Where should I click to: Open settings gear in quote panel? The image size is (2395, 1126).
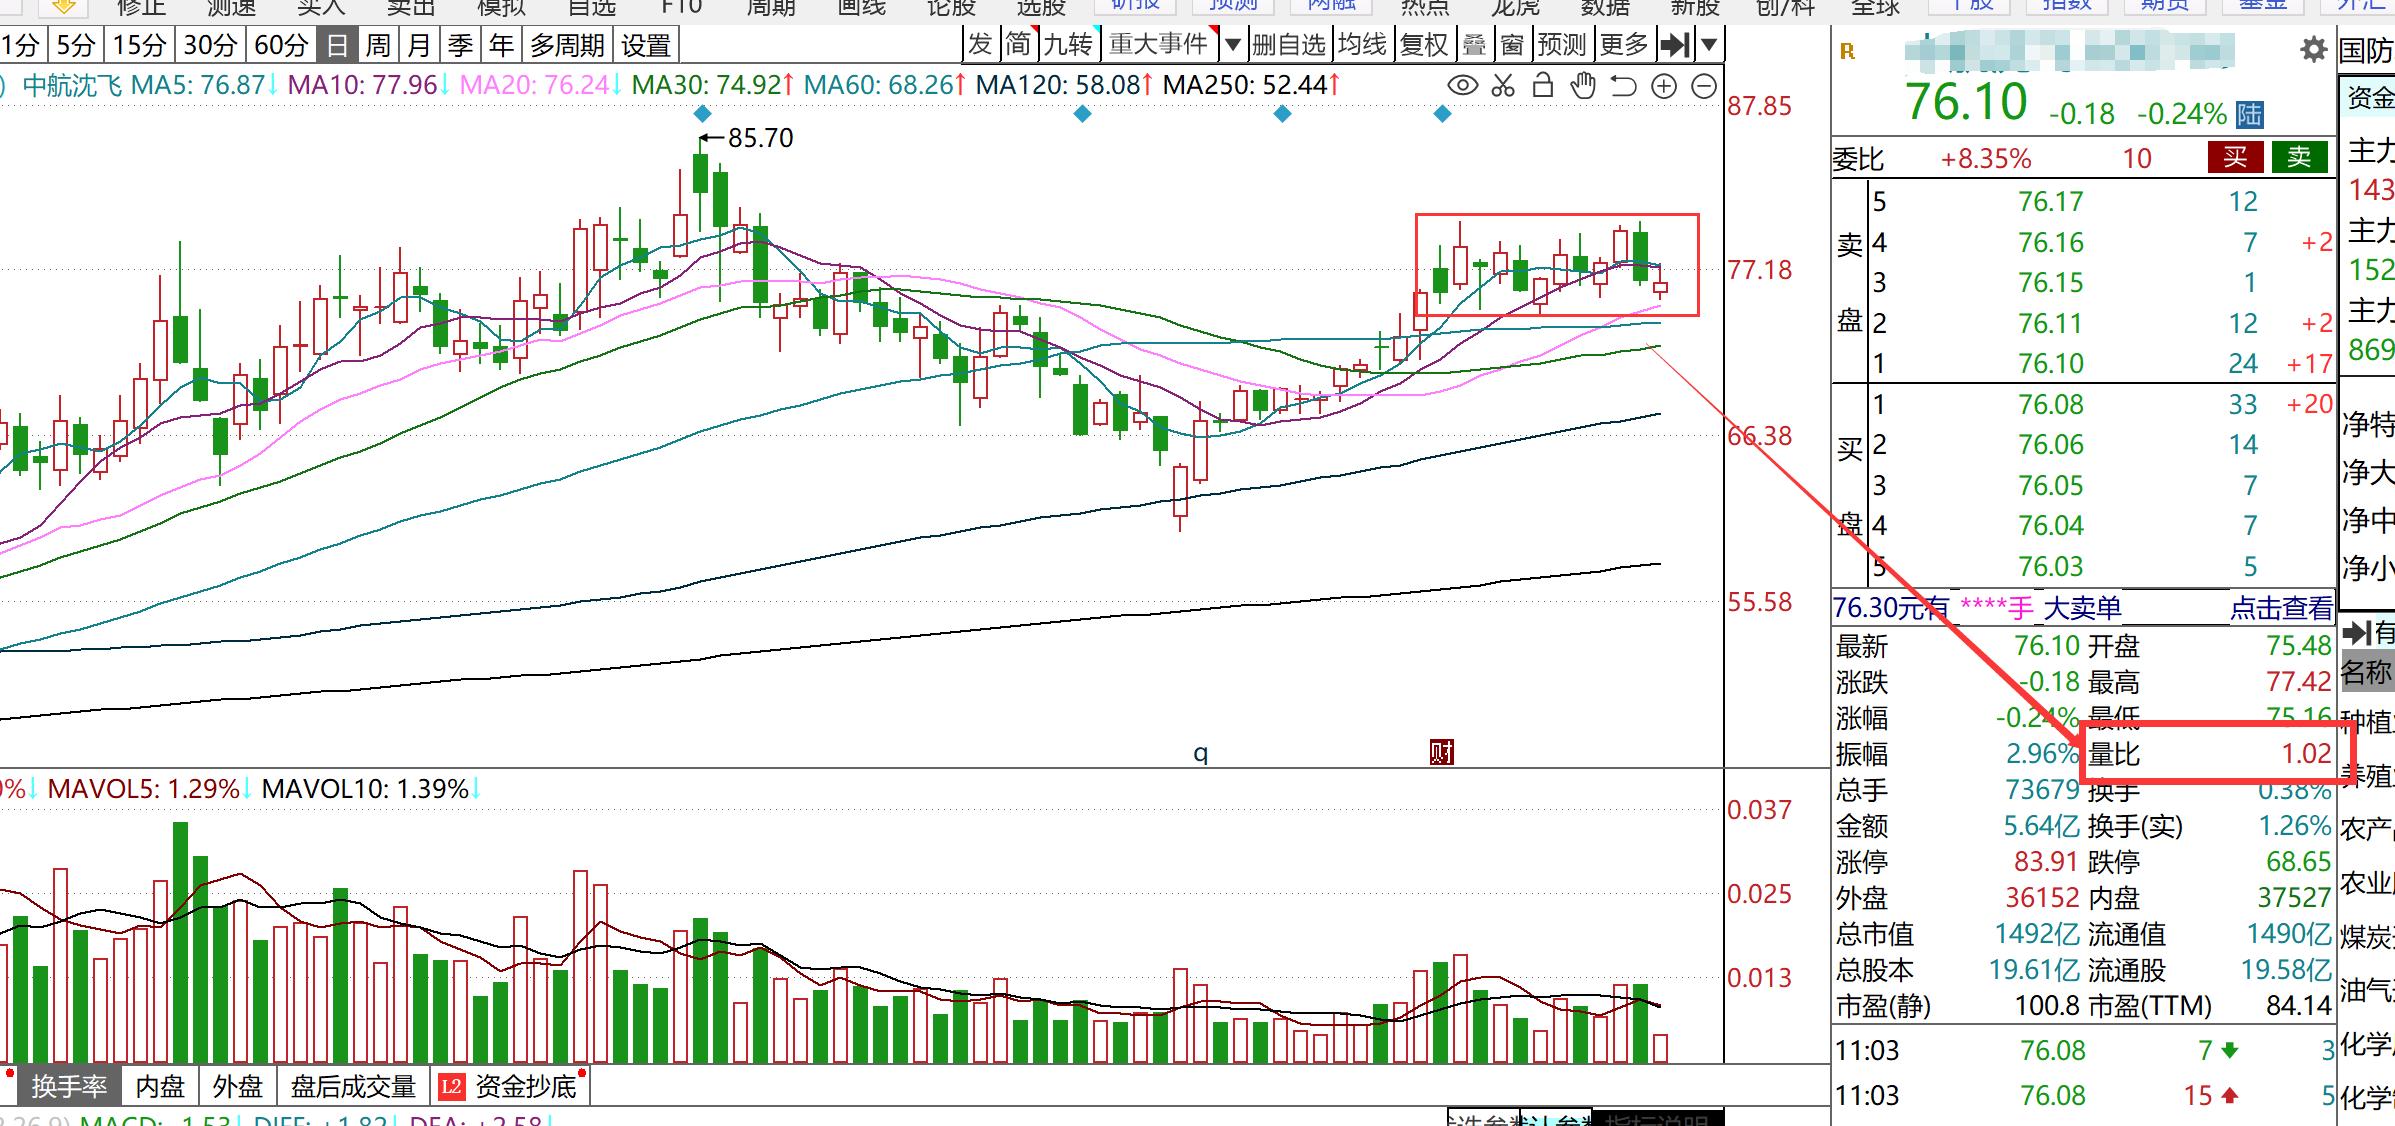(x=2313, y=50)
